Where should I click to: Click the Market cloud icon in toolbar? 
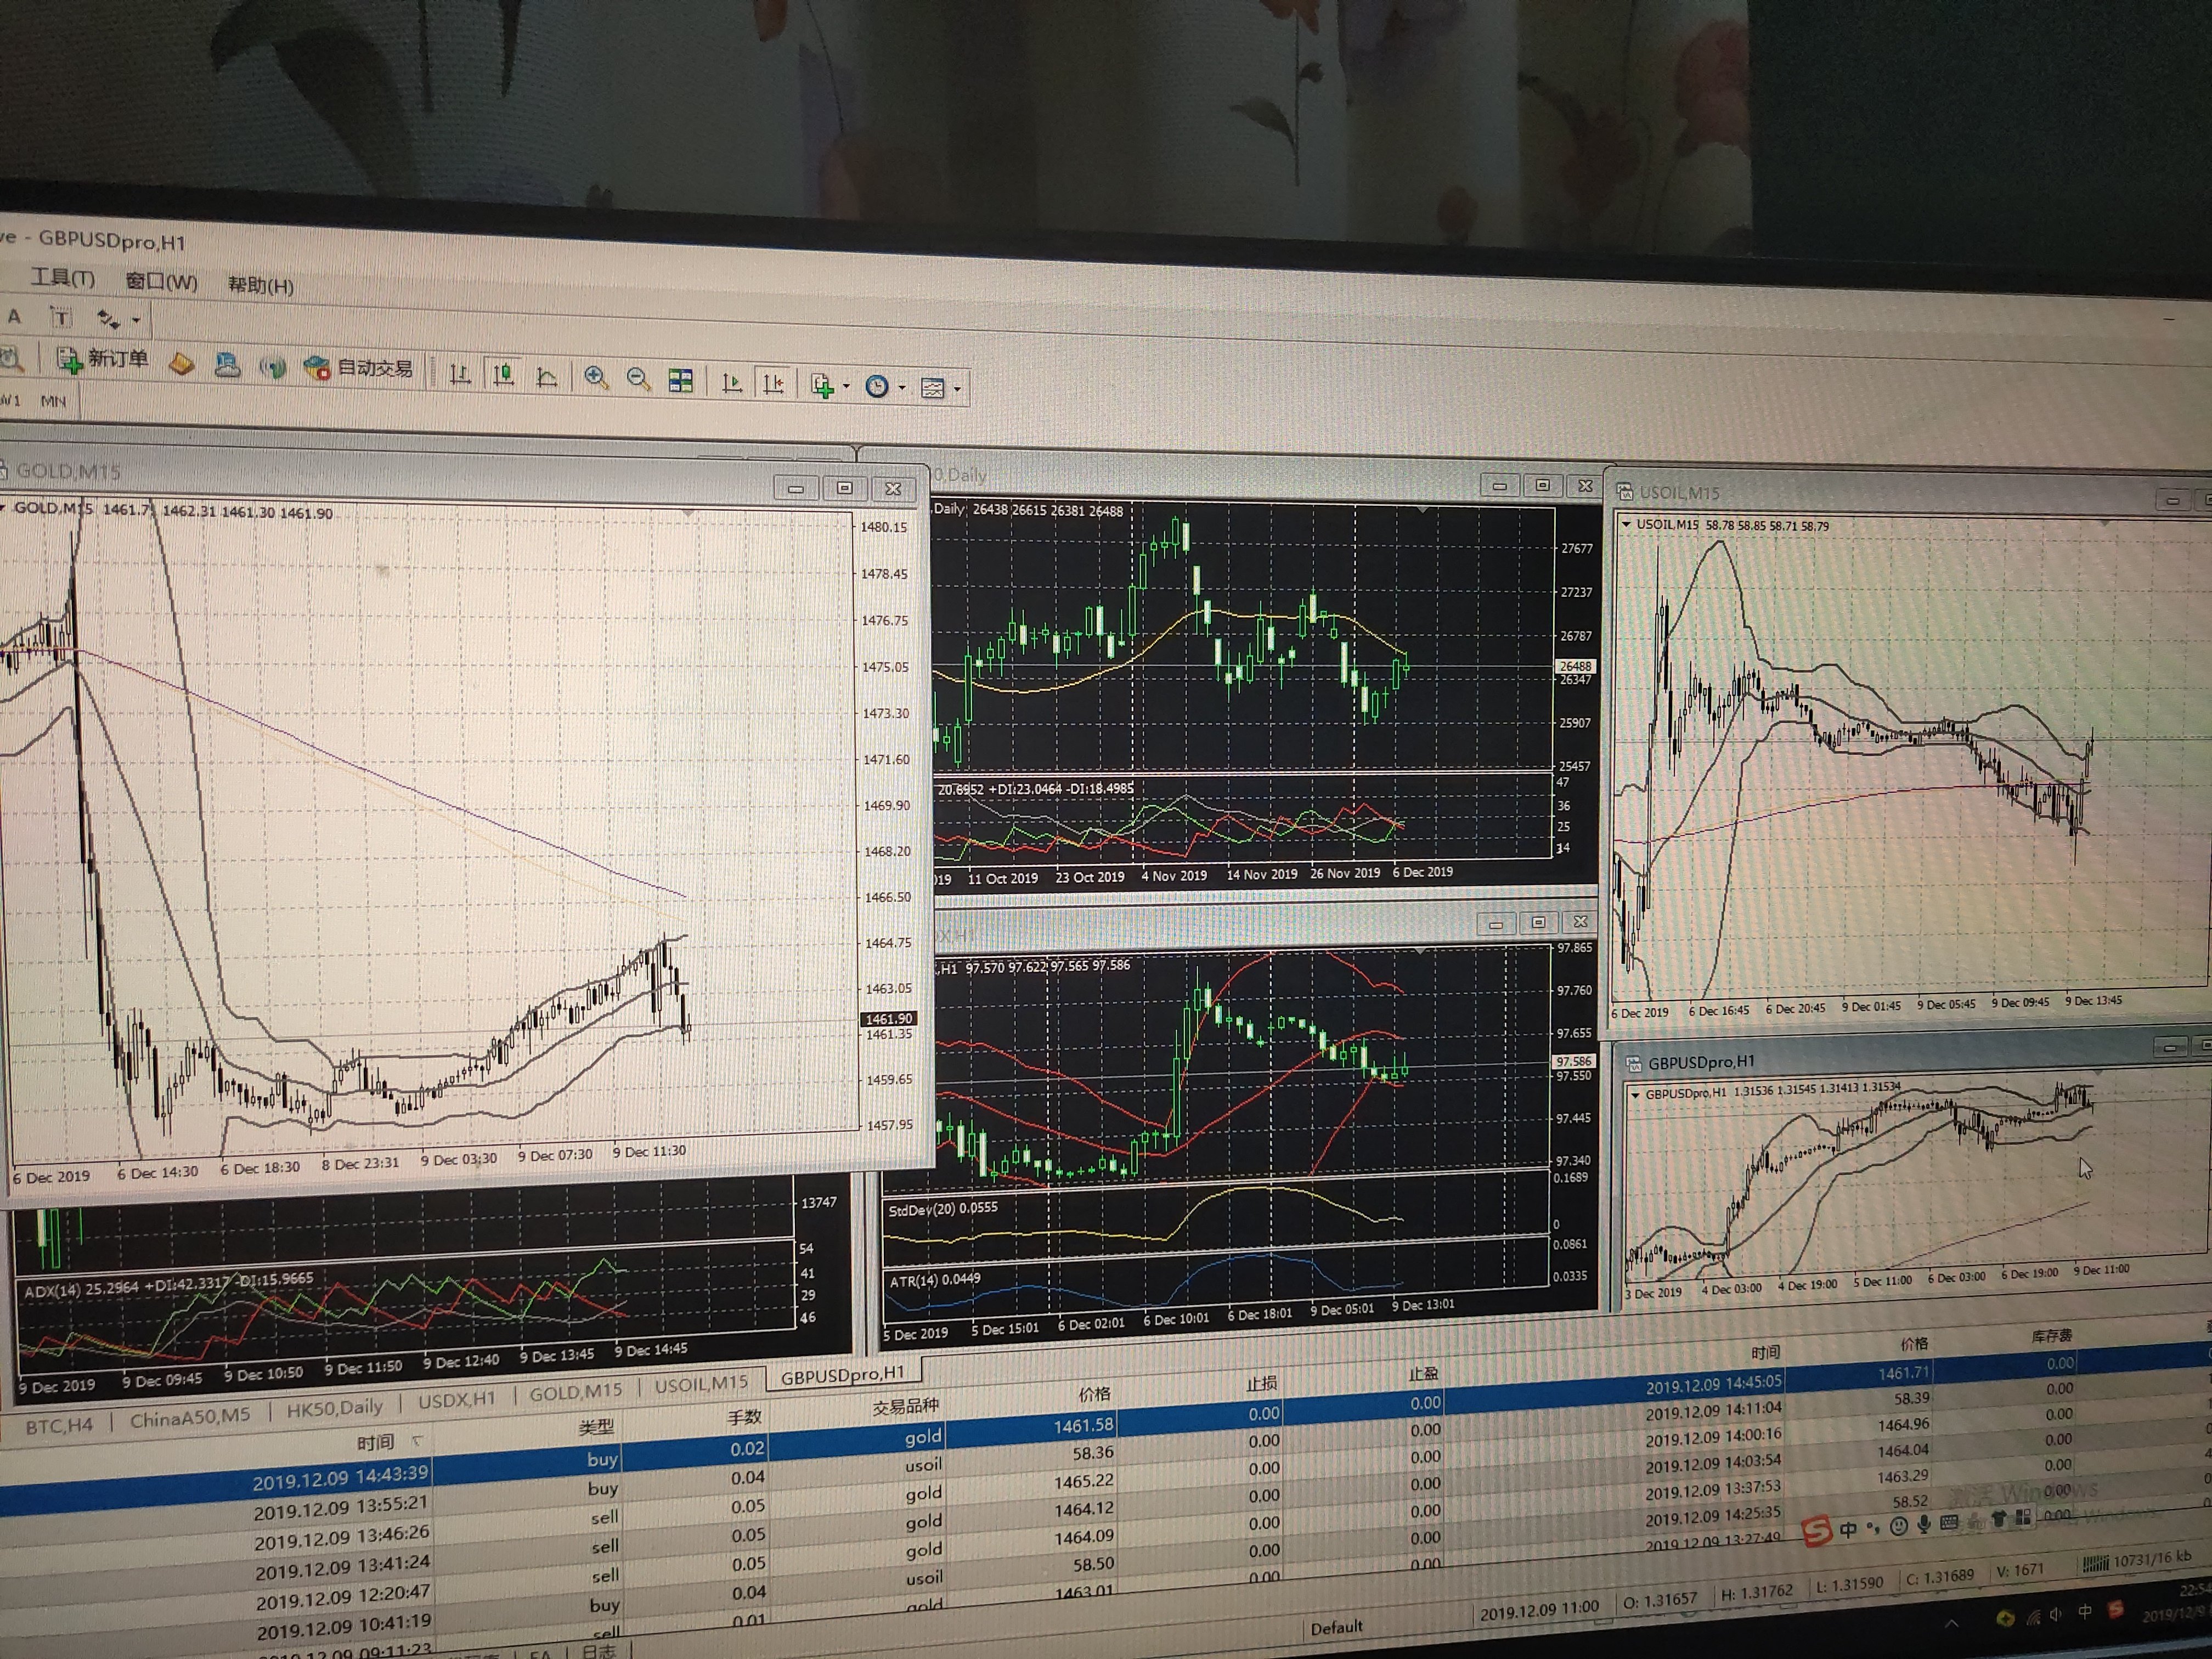(228, 366)
